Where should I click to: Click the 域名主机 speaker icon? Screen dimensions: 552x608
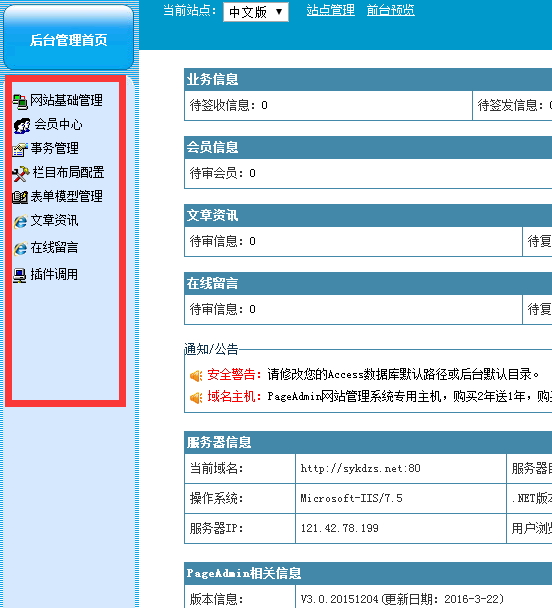point(196,397)
